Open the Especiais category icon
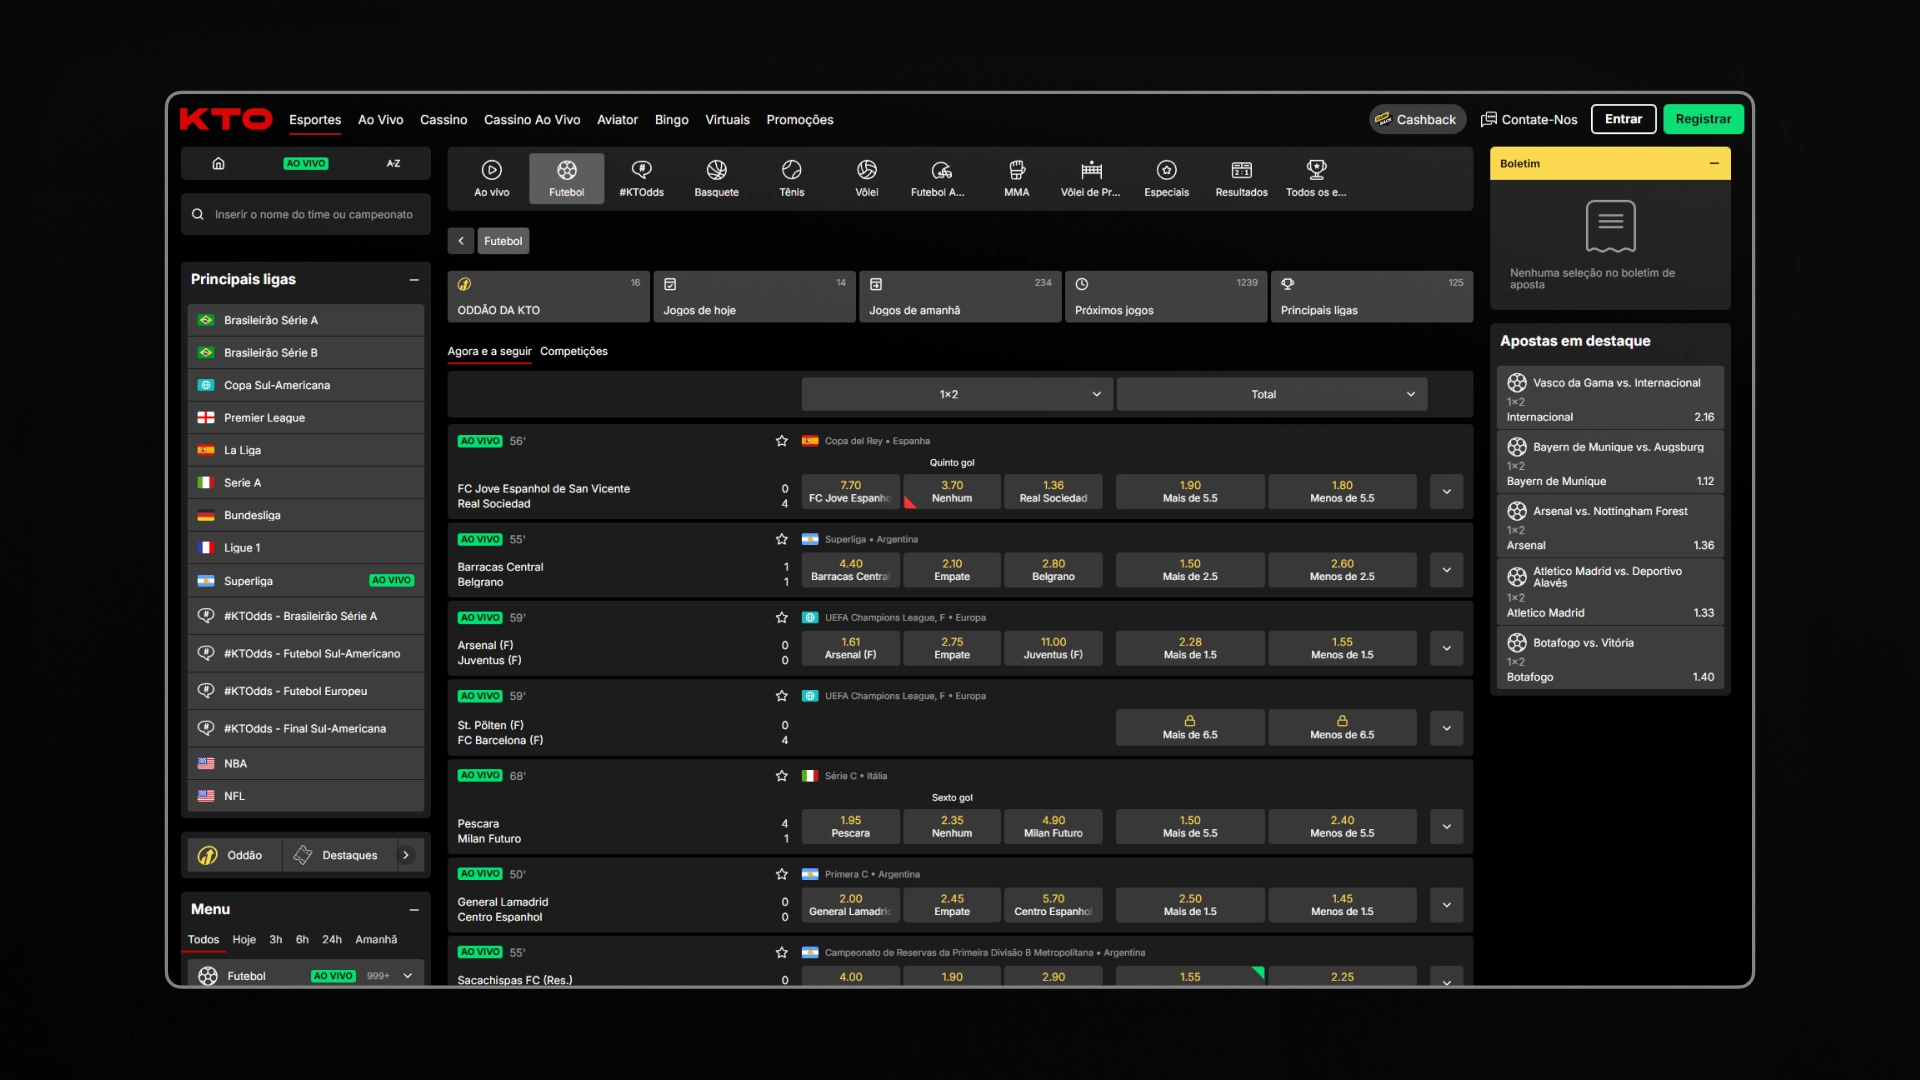The width and height of the screenshot is (1920, 1080). point(1166,179)
